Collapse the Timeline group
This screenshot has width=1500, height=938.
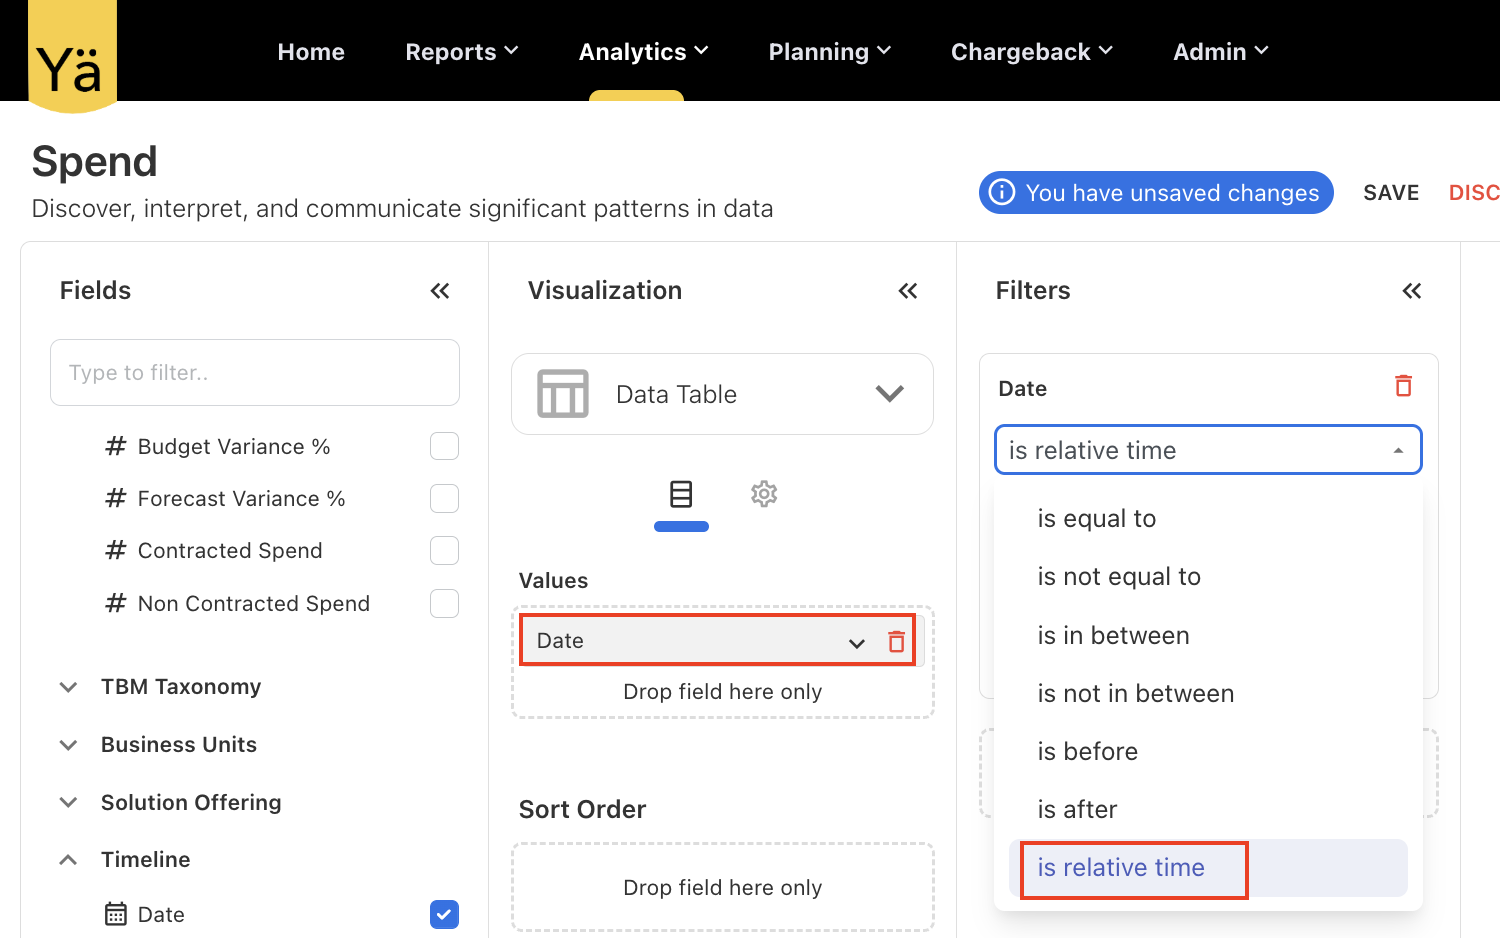point(68,860)
